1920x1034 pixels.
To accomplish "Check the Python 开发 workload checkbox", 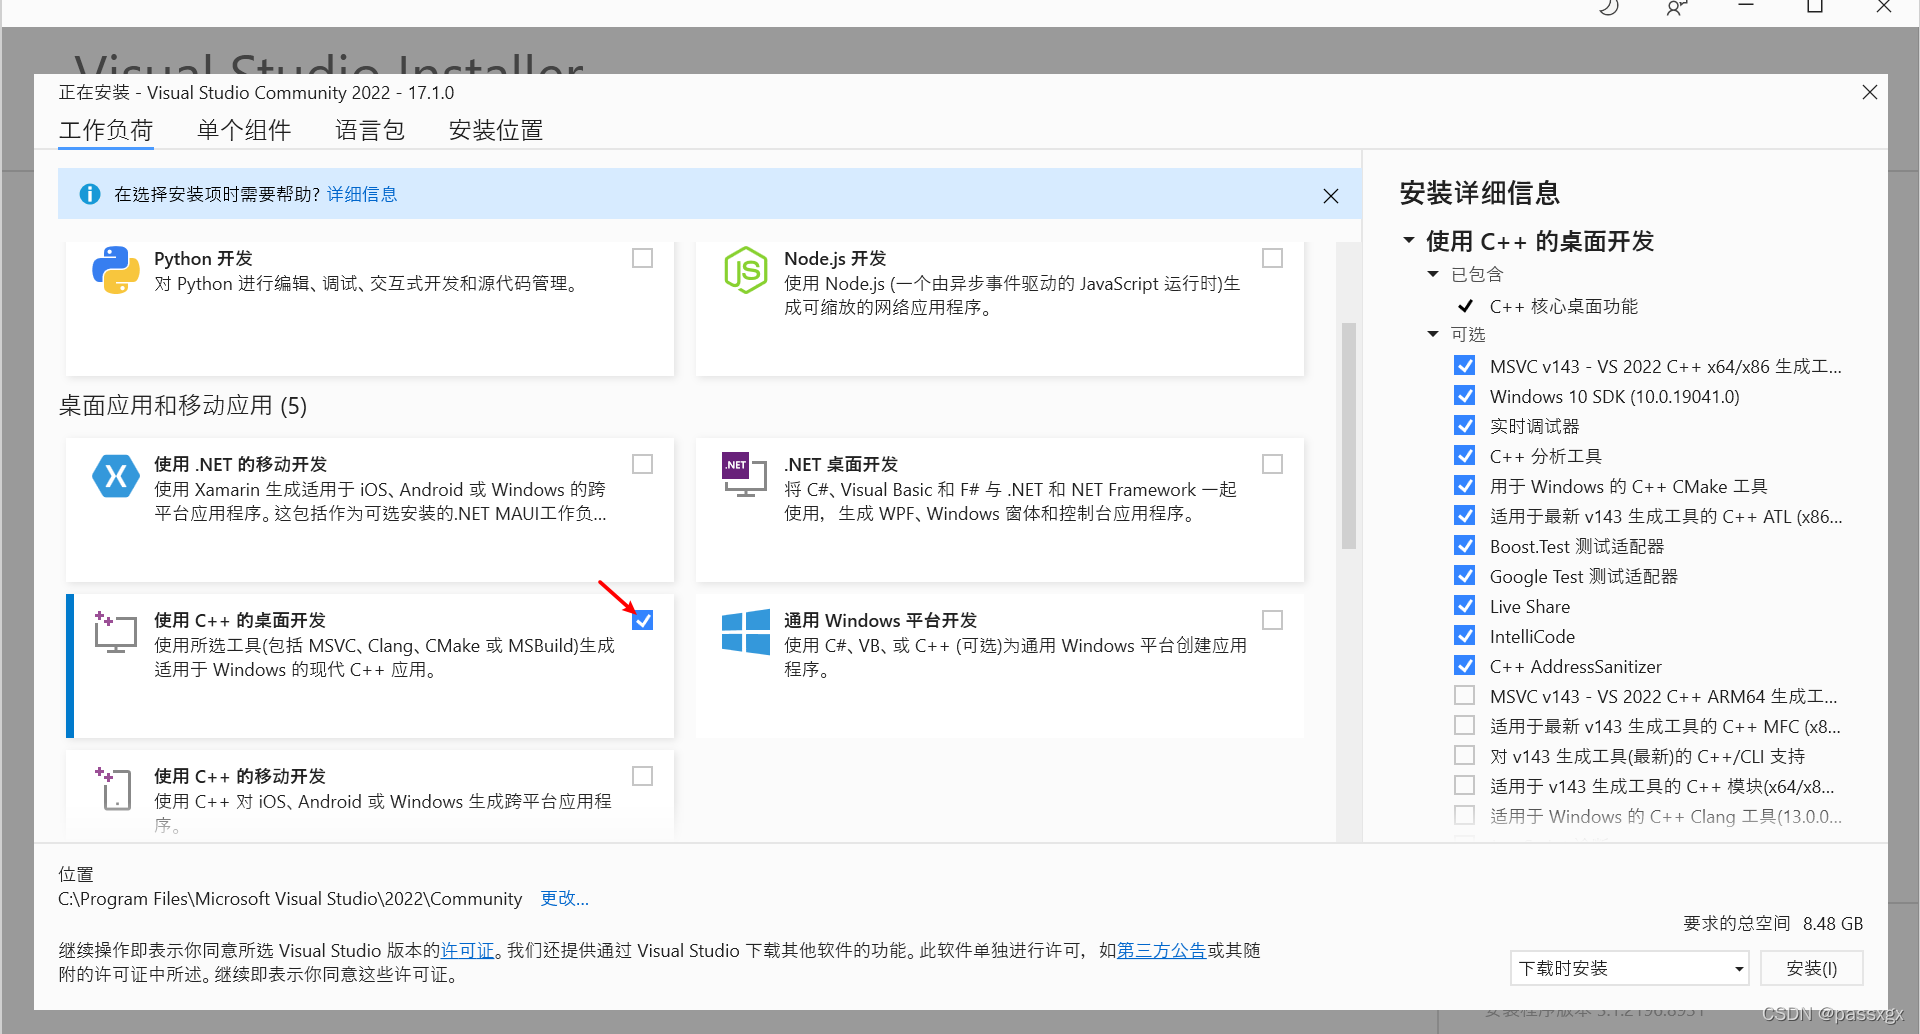I will click(x=643, y=258).
